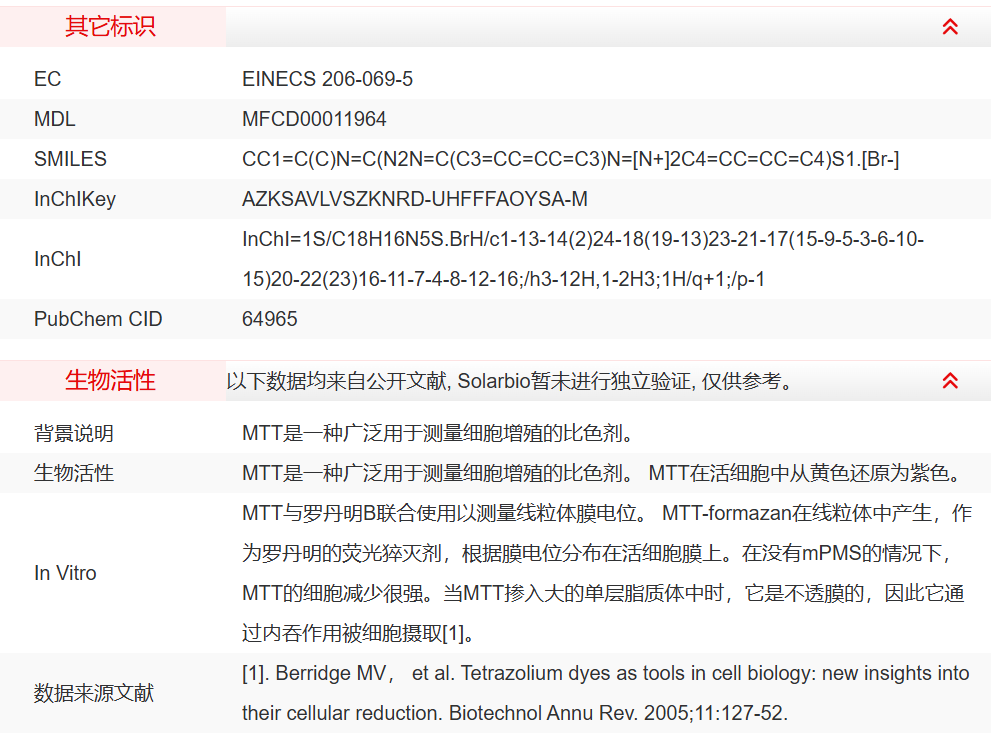Click the Berridge MV reference citation
Image resolution: width=991 pixels, height=744 pixels.
(605, 674)
